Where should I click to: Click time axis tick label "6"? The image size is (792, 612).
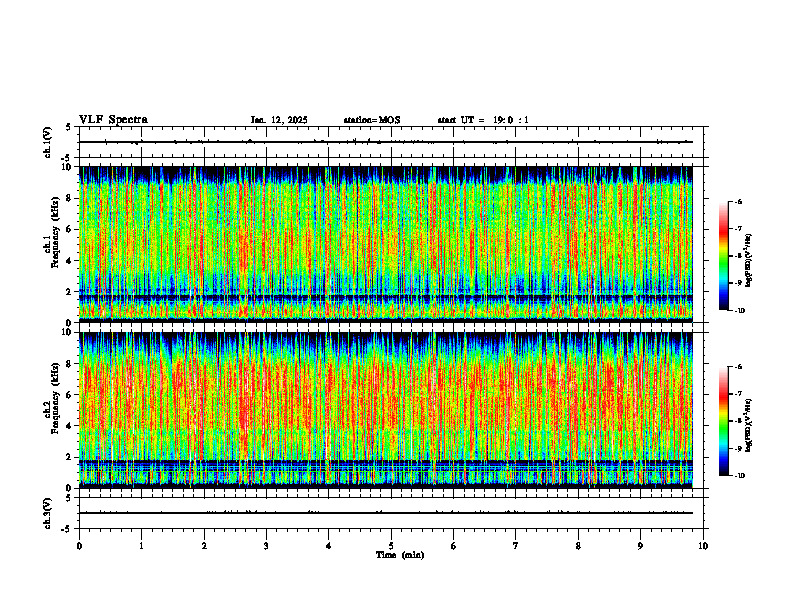click(454, 546)
